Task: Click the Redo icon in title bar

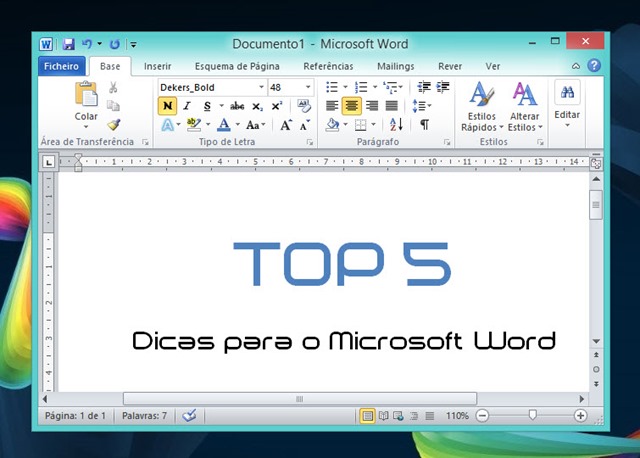Action: [x=115, y=44]
